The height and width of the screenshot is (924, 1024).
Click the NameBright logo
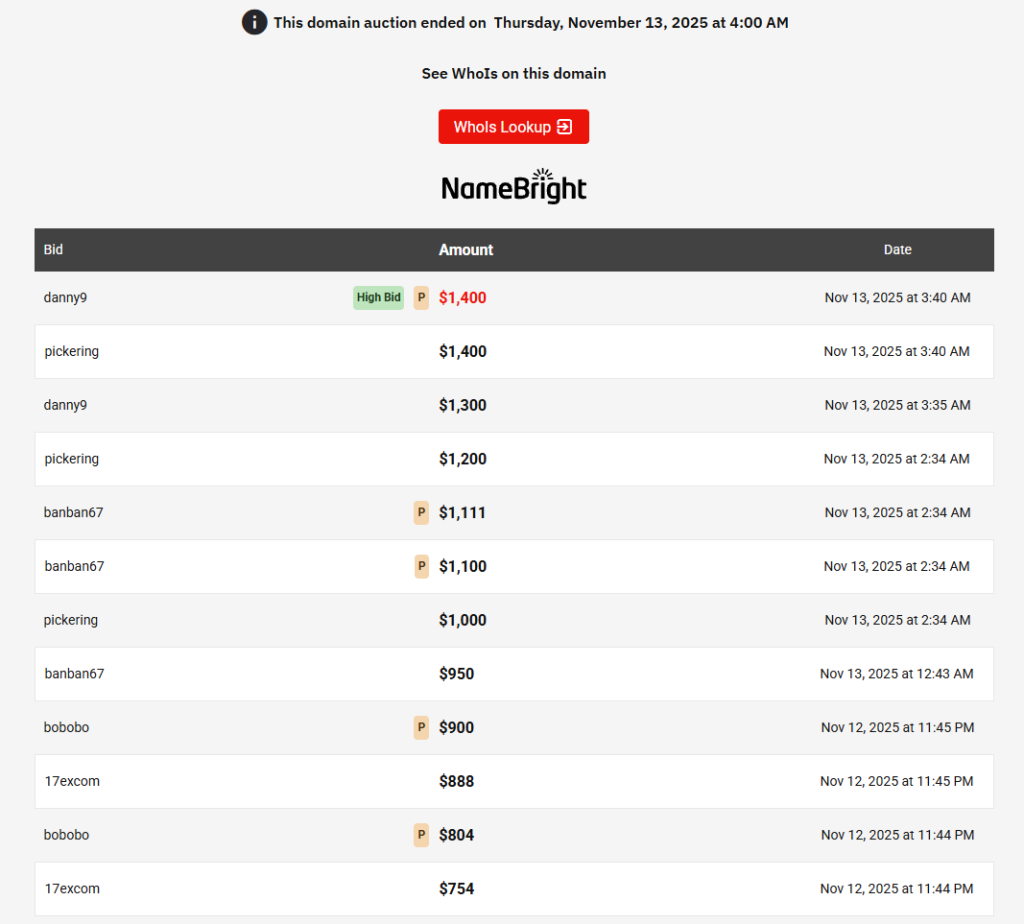[514, 187]
